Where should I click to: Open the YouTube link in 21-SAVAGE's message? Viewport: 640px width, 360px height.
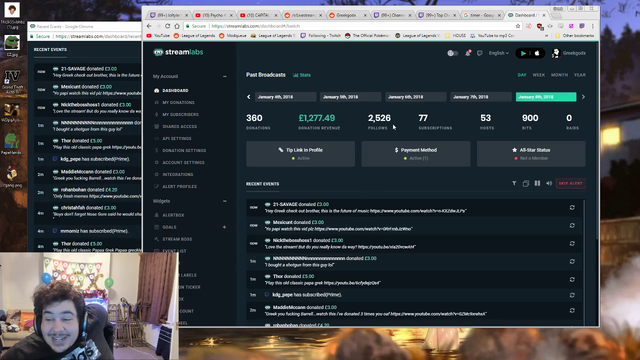coord(418,211)
